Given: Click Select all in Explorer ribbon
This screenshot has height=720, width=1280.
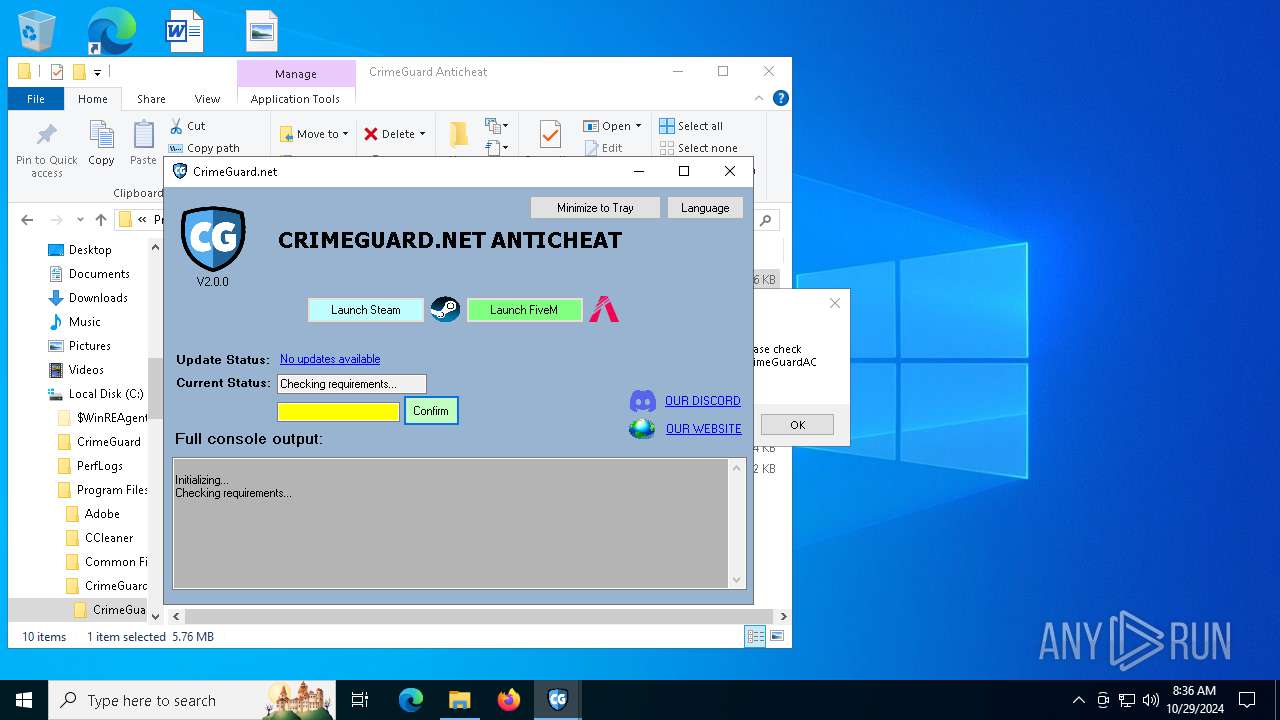Looking at the screenshot, I should tap(691, 126).
